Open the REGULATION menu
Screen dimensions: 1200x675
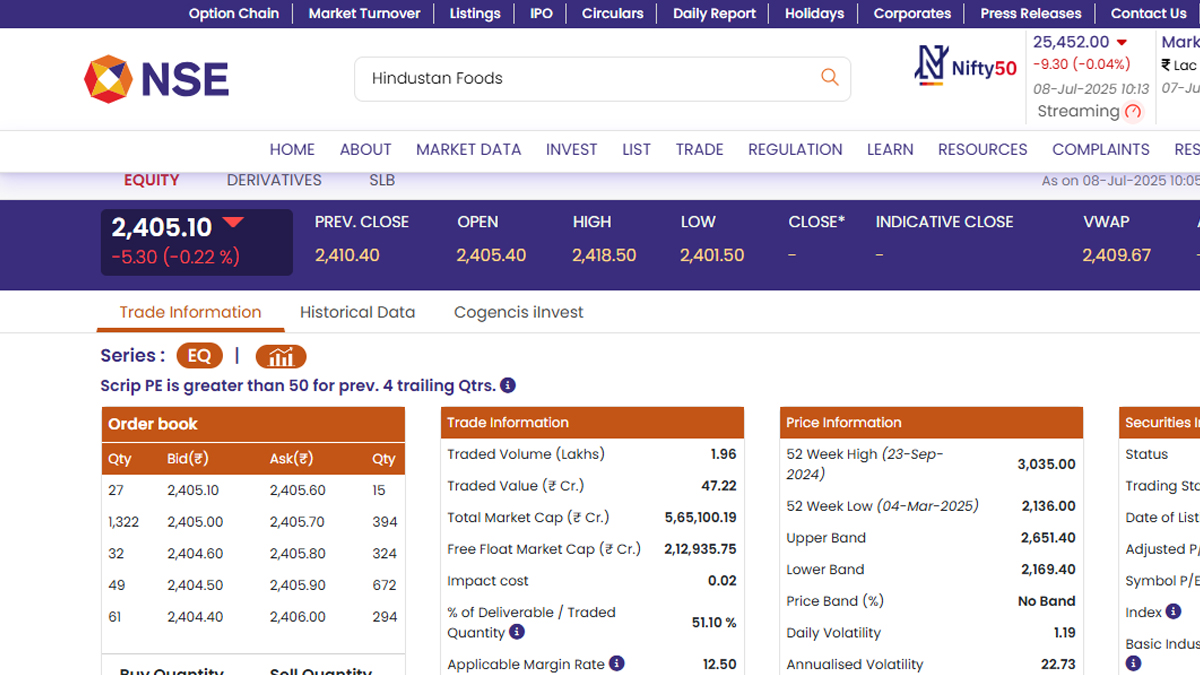(x=795, y=149)
